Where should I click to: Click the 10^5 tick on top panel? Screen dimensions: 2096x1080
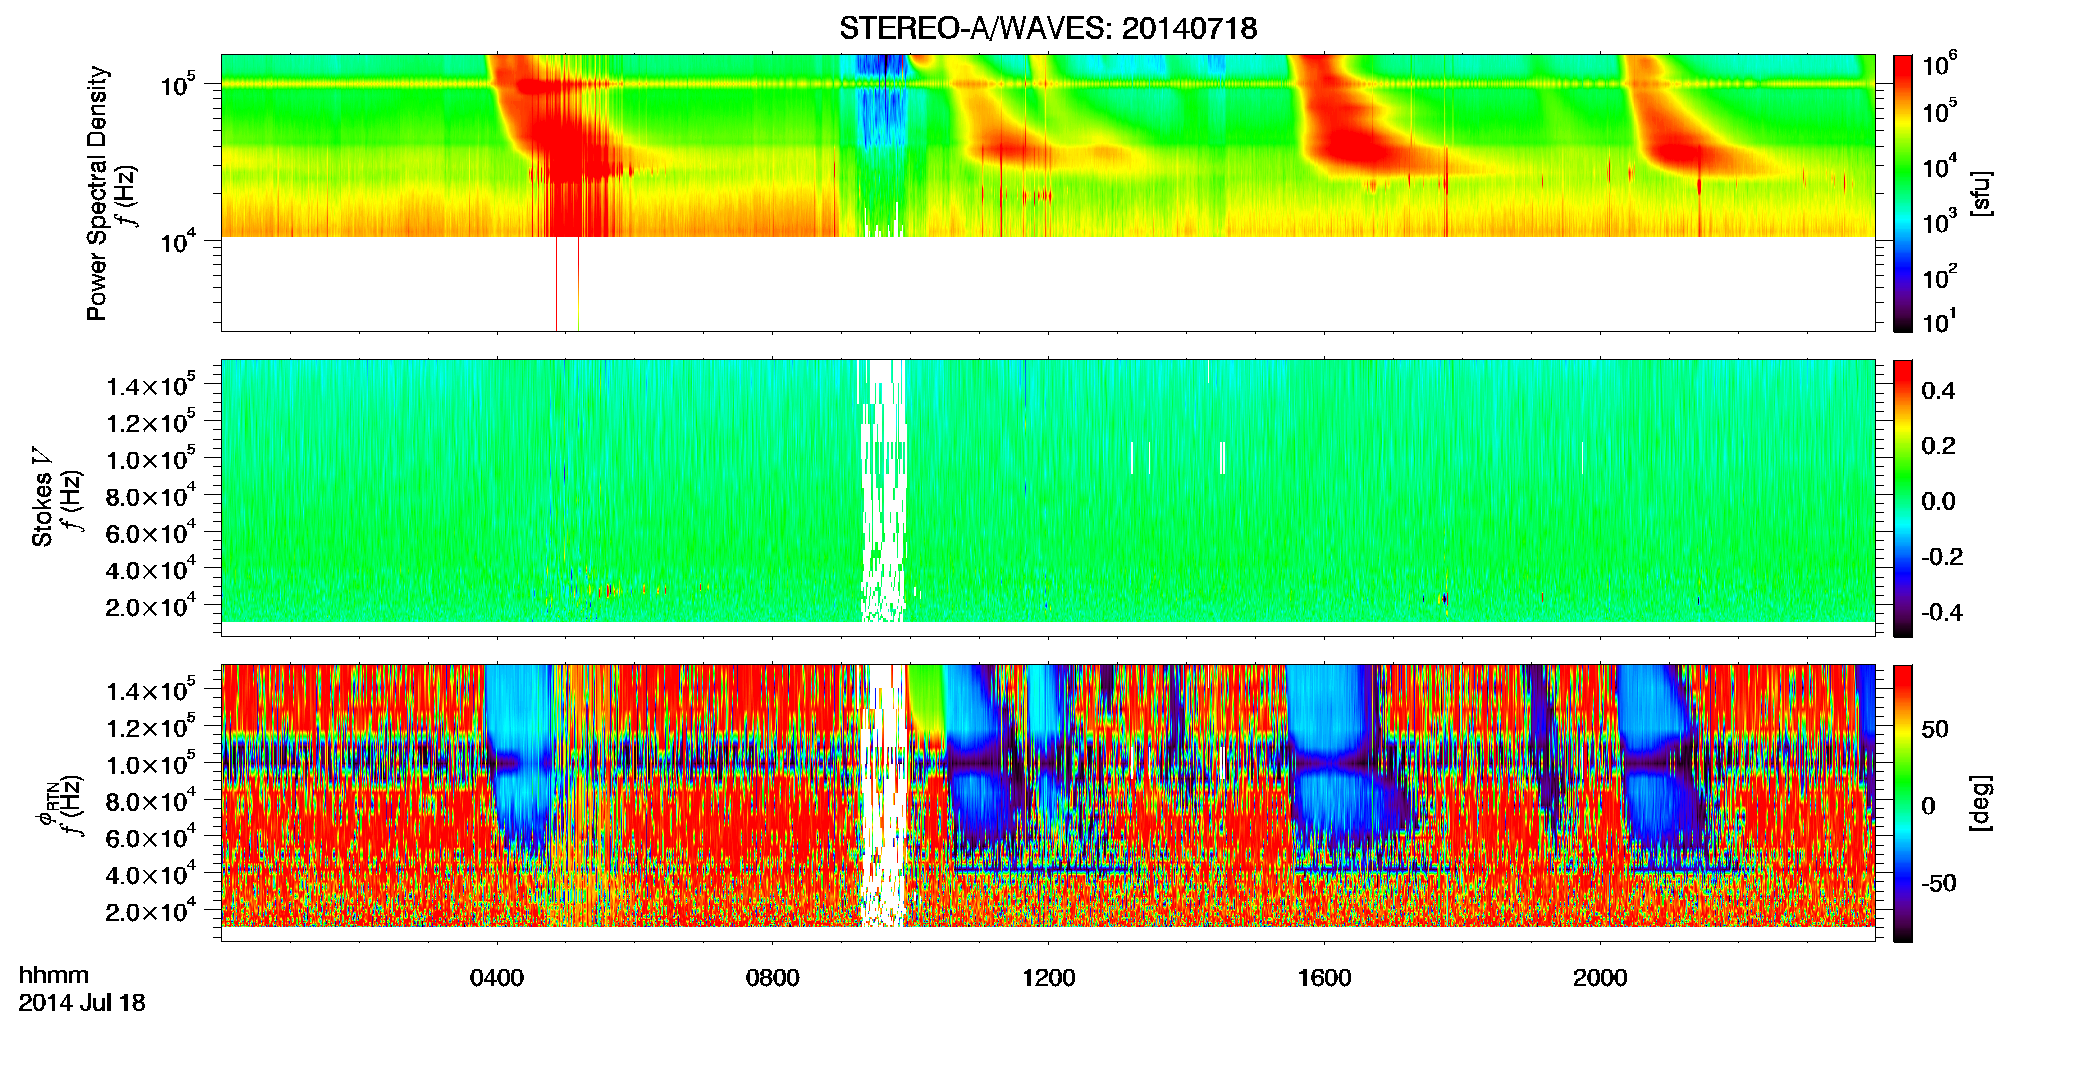point(178,84)
